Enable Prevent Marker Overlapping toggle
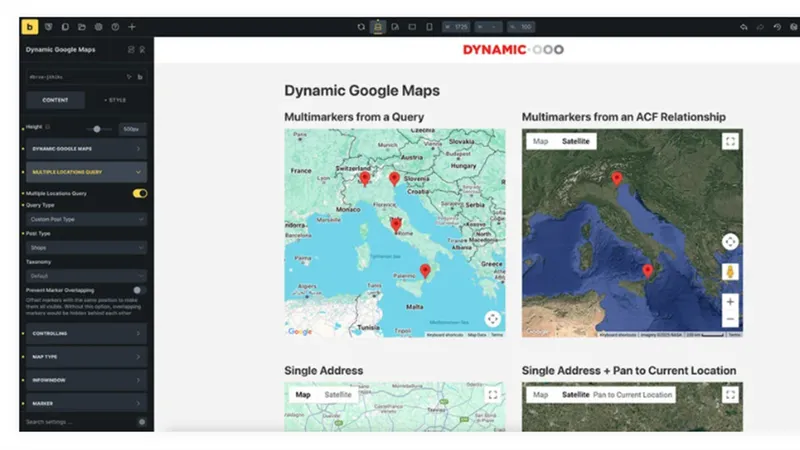Viewport: 800px width, 450px height. (x=139, y=290)
